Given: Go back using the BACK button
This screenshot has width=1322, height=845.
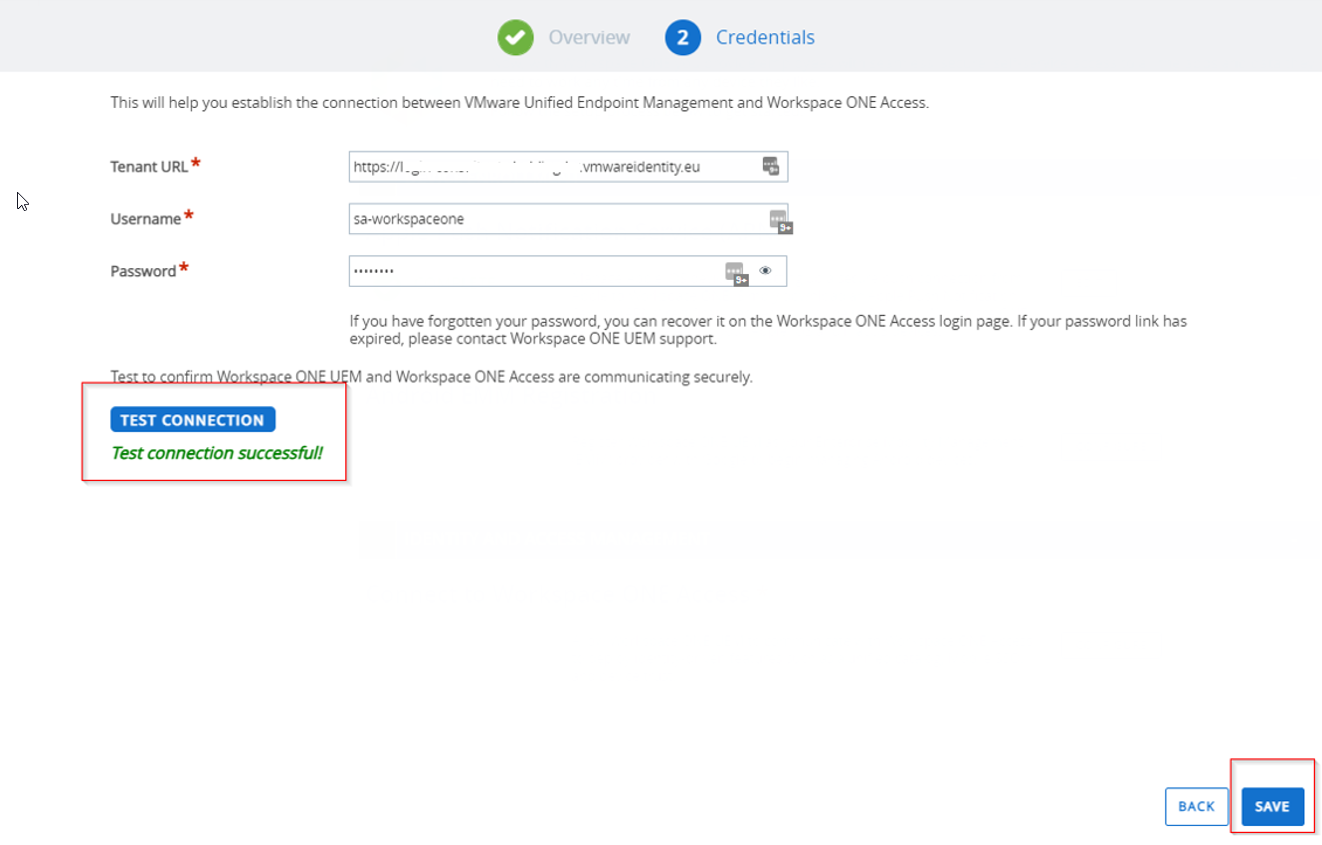Looking at the screenshot, I should click(x=1196, y=806).
